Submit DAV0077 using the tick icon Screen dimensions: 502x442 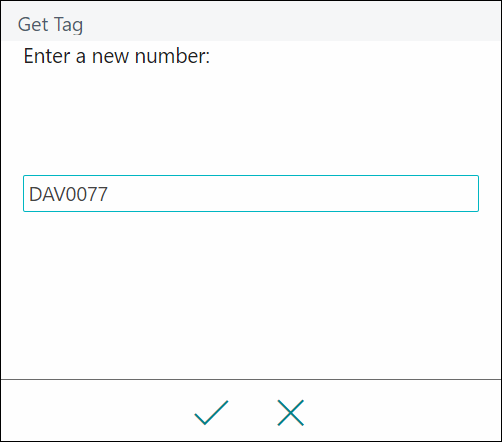point(211,413)
